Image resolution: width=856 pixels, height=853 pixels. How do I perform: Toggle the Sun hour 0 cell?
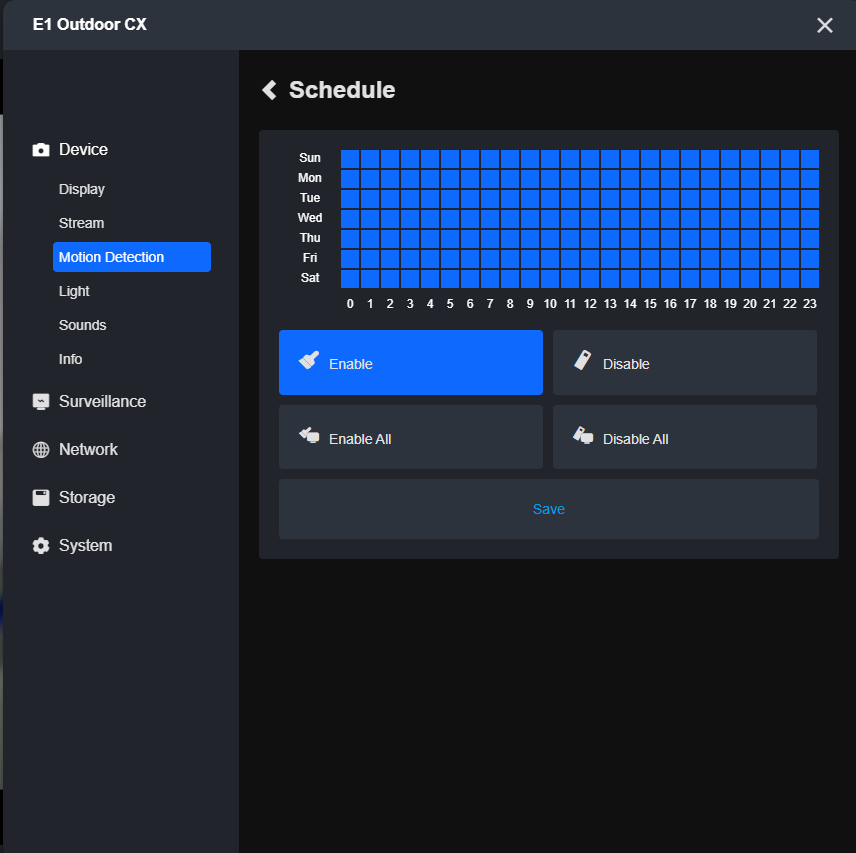350,159
